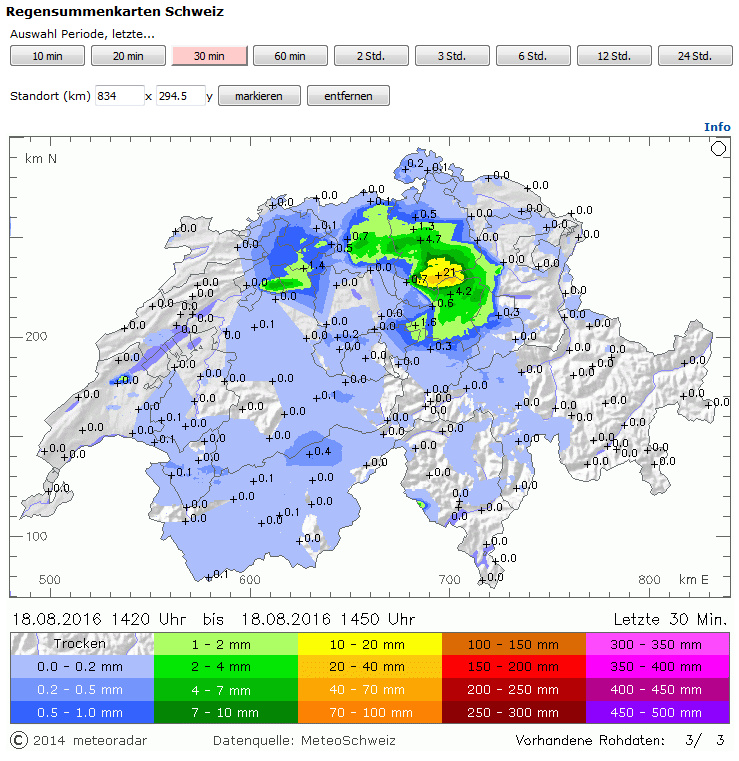The image size is (739, 761).
Task: Click the 350 - 400 mm legend swatch
Action: 657,667
